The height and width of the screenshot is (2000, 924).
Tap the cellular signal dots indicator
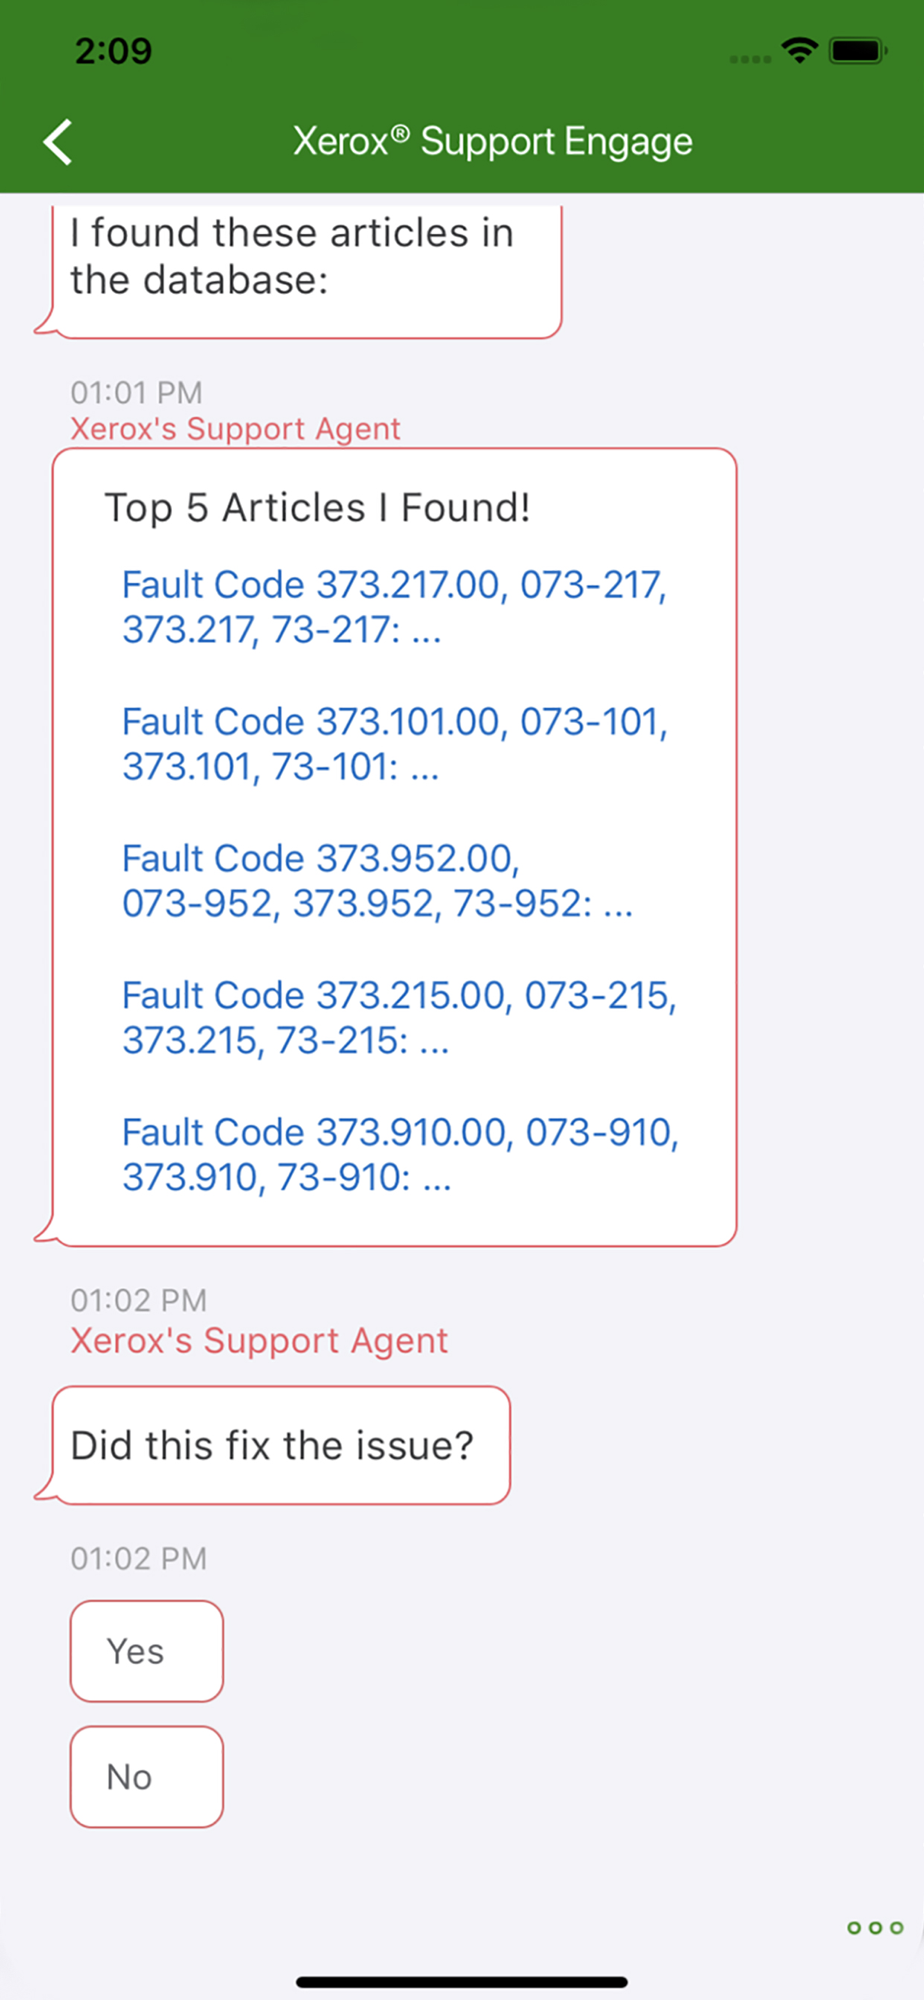tap(750, 59)
